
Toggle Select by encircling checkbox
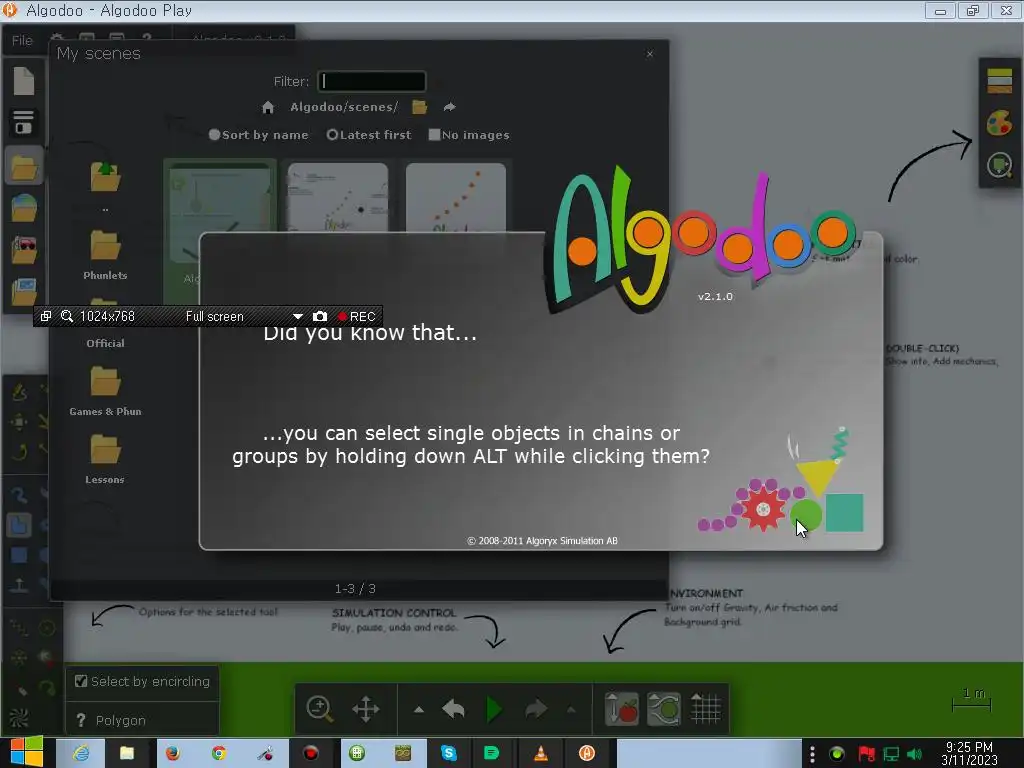coord(81,681)
